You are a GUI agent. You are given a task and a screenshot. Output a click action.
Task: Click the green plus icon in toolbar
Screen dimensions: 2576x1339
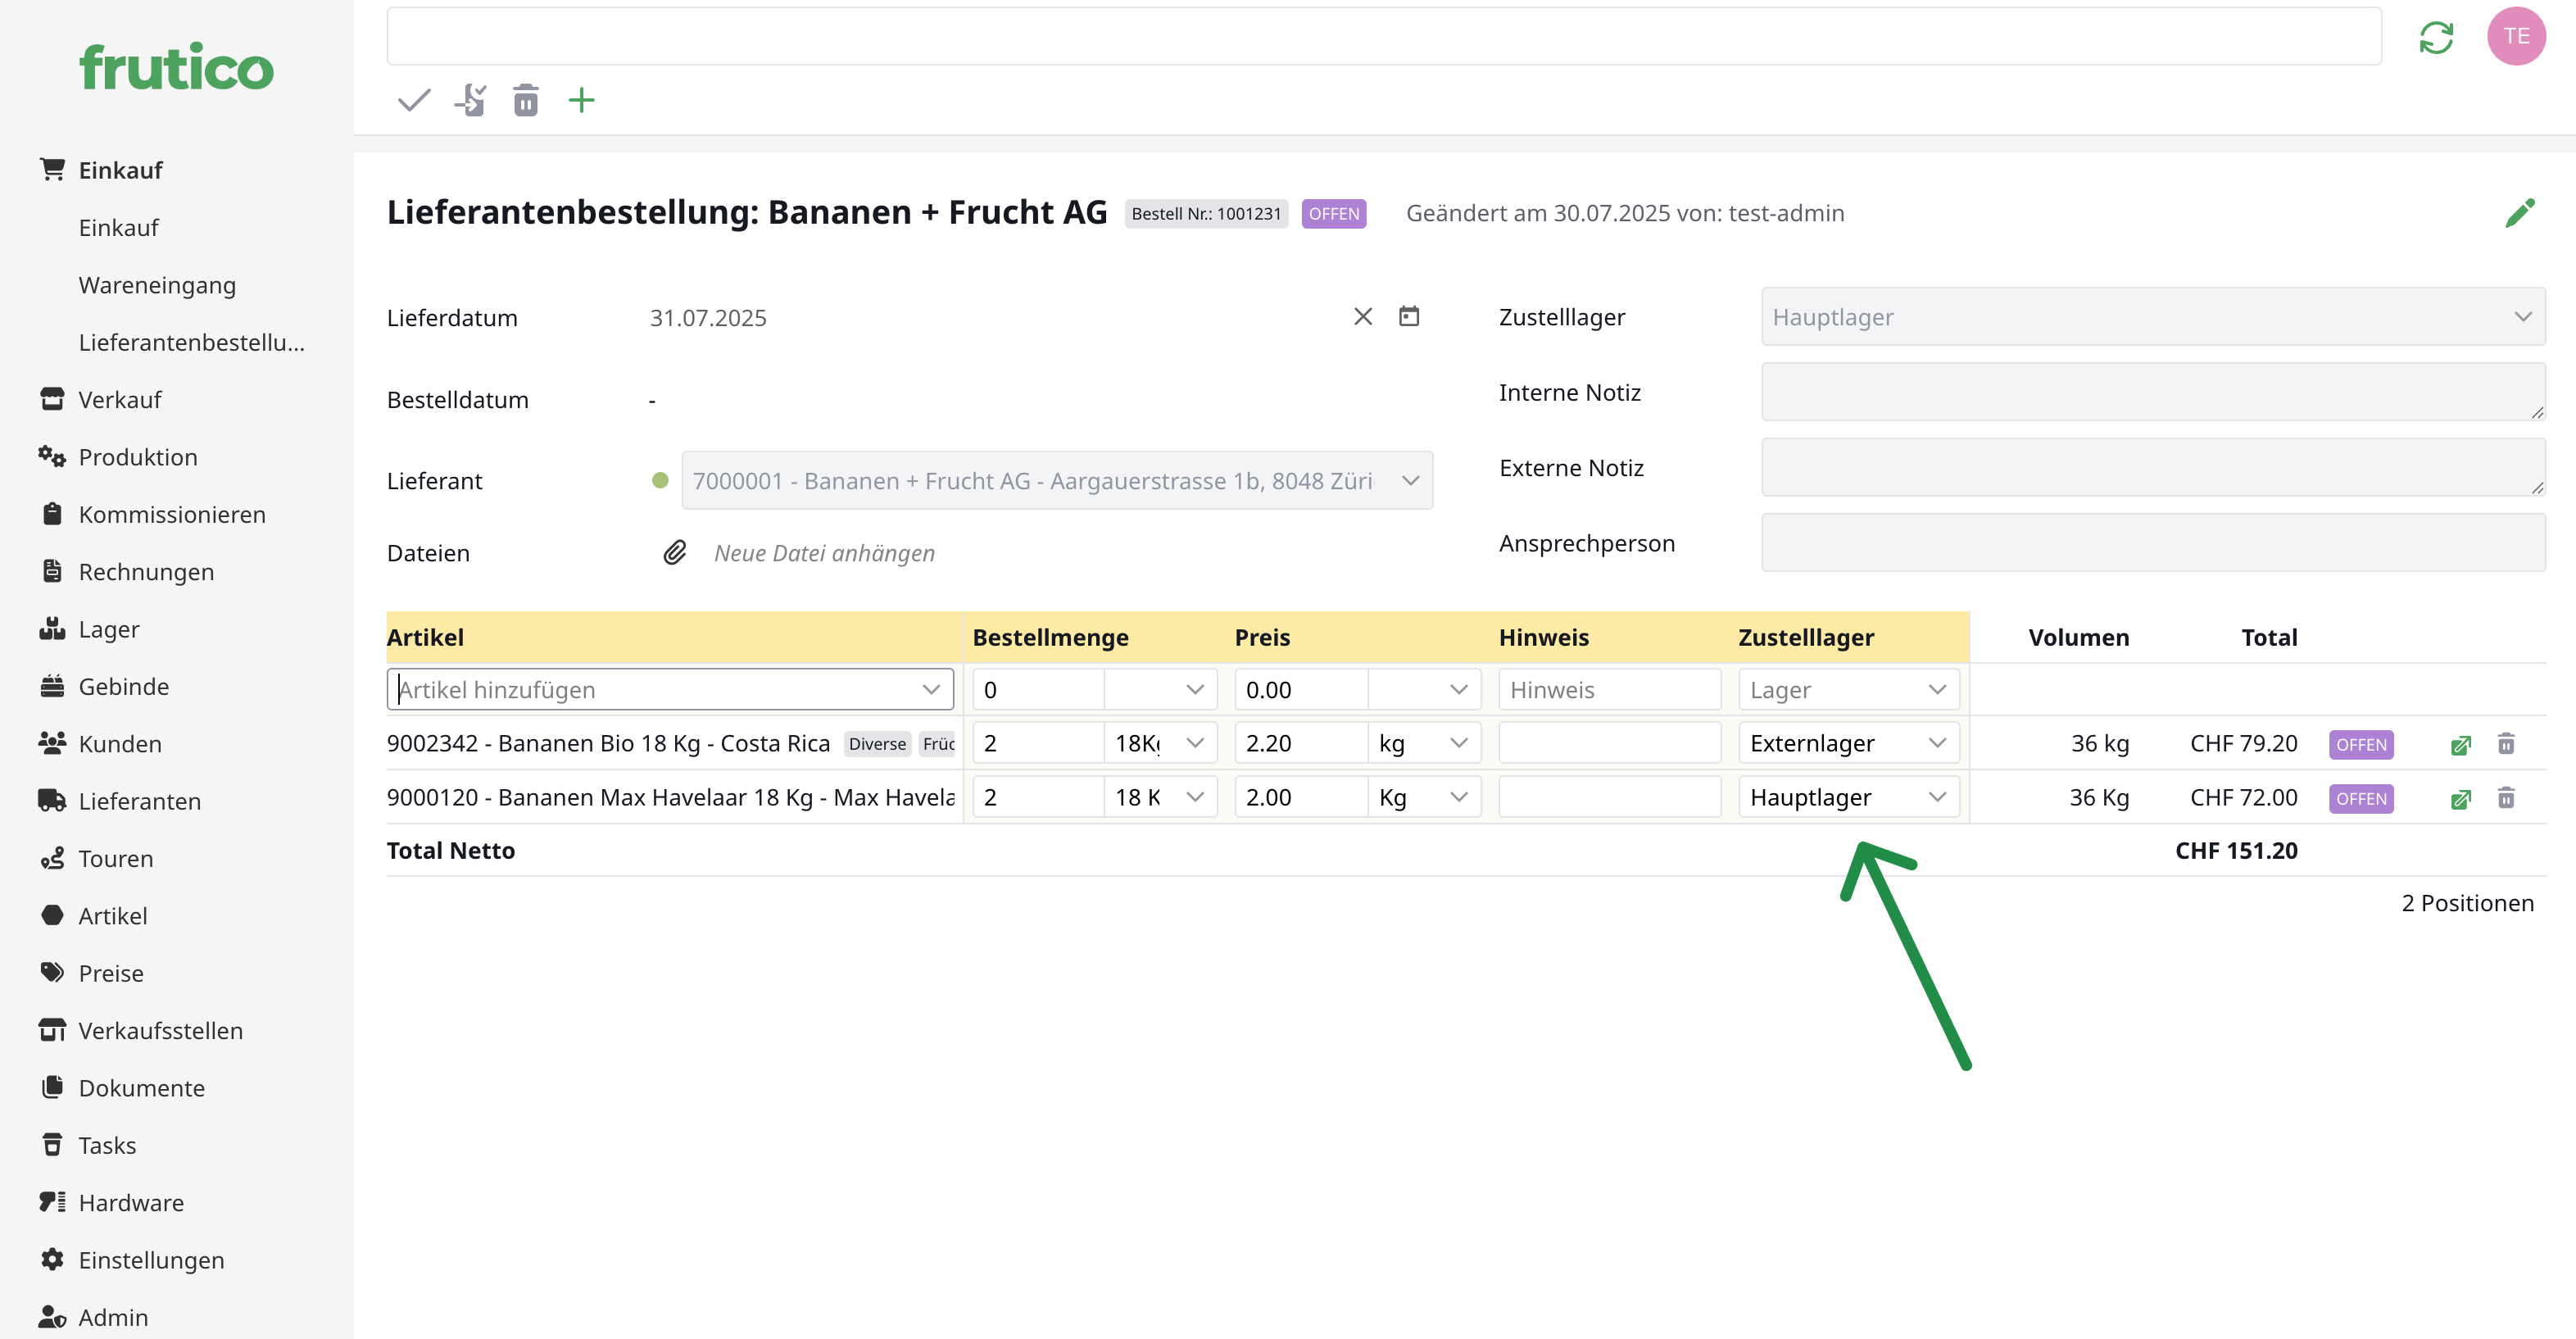[x=581, y=100]
